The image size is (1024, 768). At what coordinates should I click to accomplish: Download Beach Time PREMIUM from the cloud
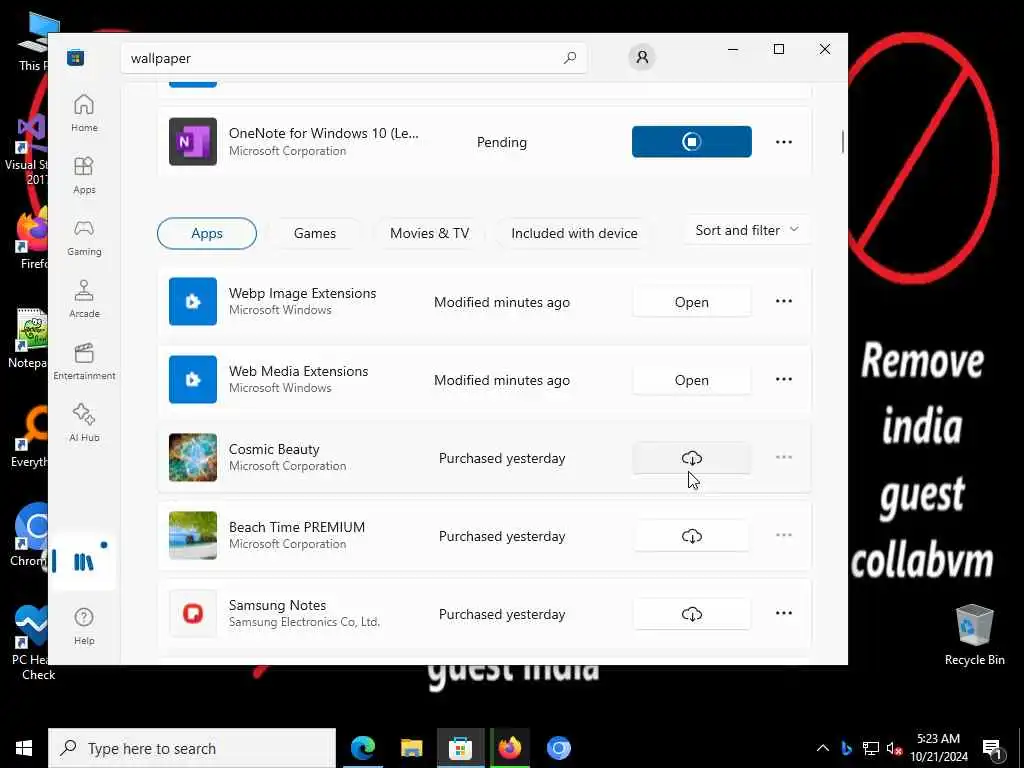692,536
